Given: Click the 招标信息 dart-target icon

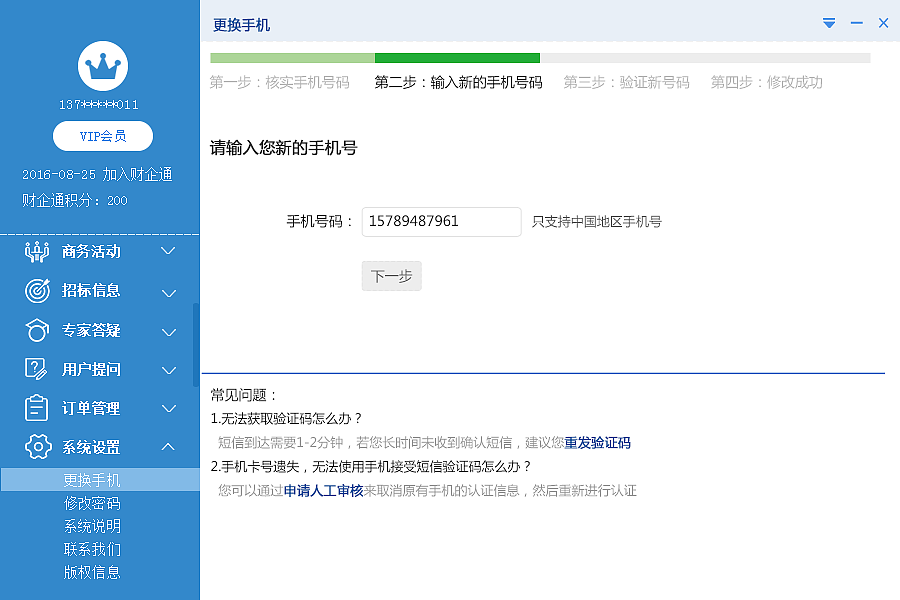Looking at the screenshot, I should coord(36,291).
